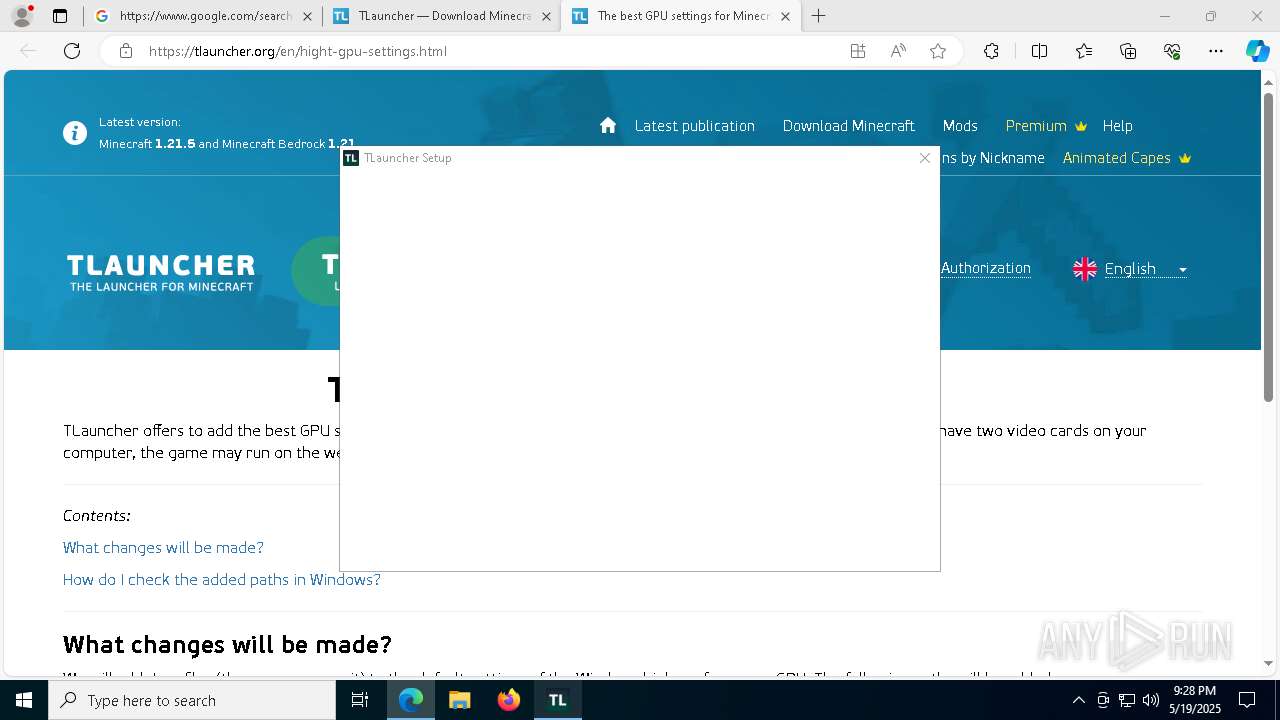Click the taskbar search box
The width and height of the screenshot is (1280, 720).
(x=192, y=700)
